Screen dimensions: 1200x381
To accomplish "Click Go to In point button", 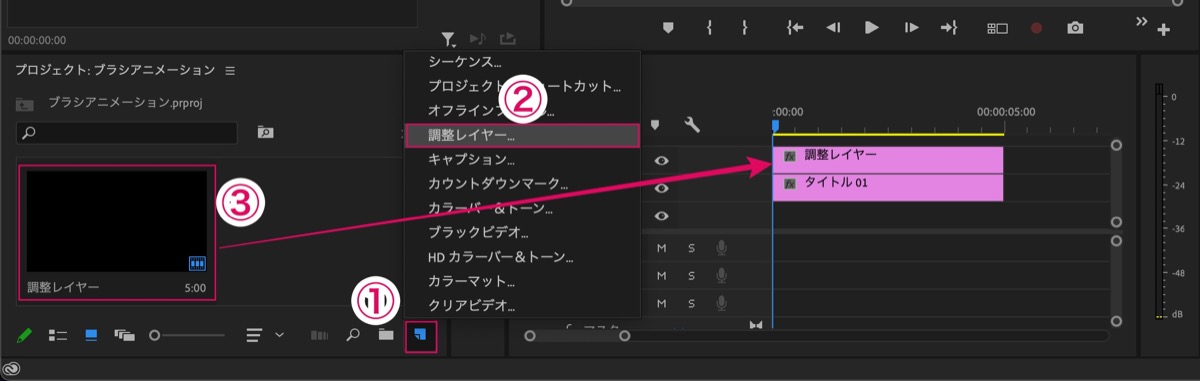I will [x=795, y=28].
